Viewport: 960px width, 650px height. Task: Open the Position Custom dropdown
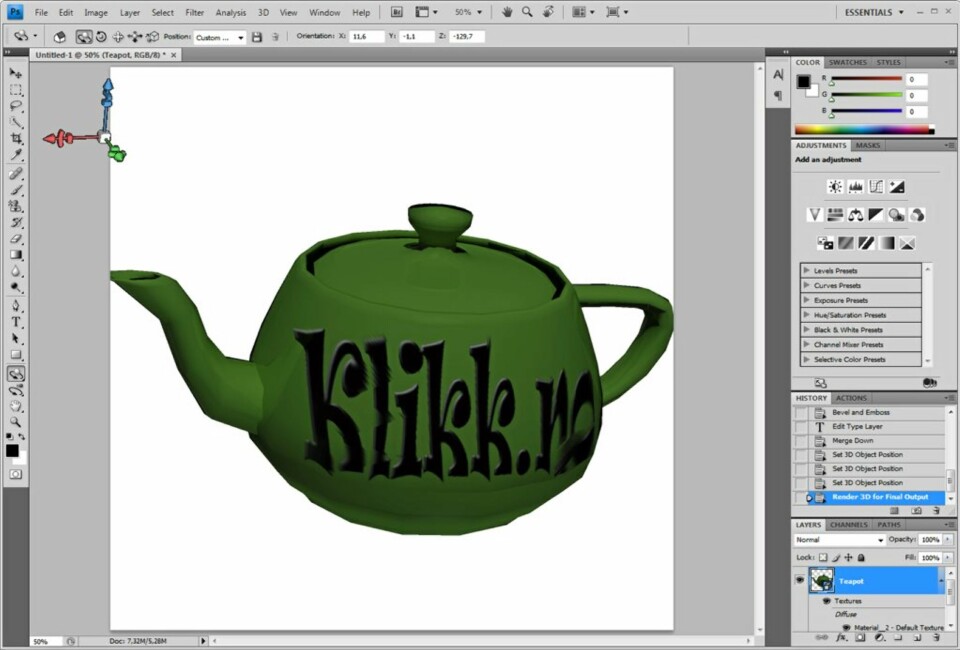click(x=220, y=37)
